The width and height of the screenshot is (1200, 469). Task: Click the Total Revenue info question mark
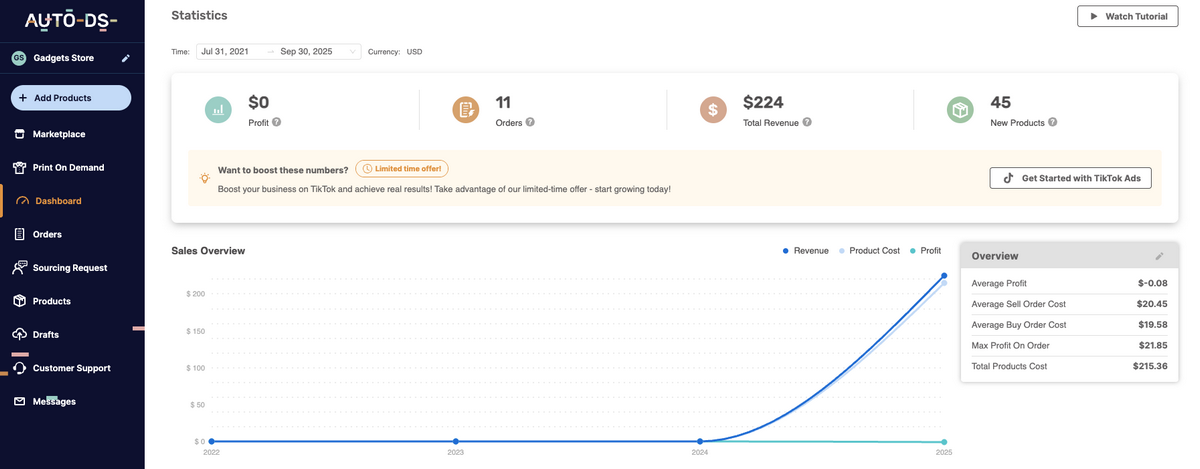[806, 123]
